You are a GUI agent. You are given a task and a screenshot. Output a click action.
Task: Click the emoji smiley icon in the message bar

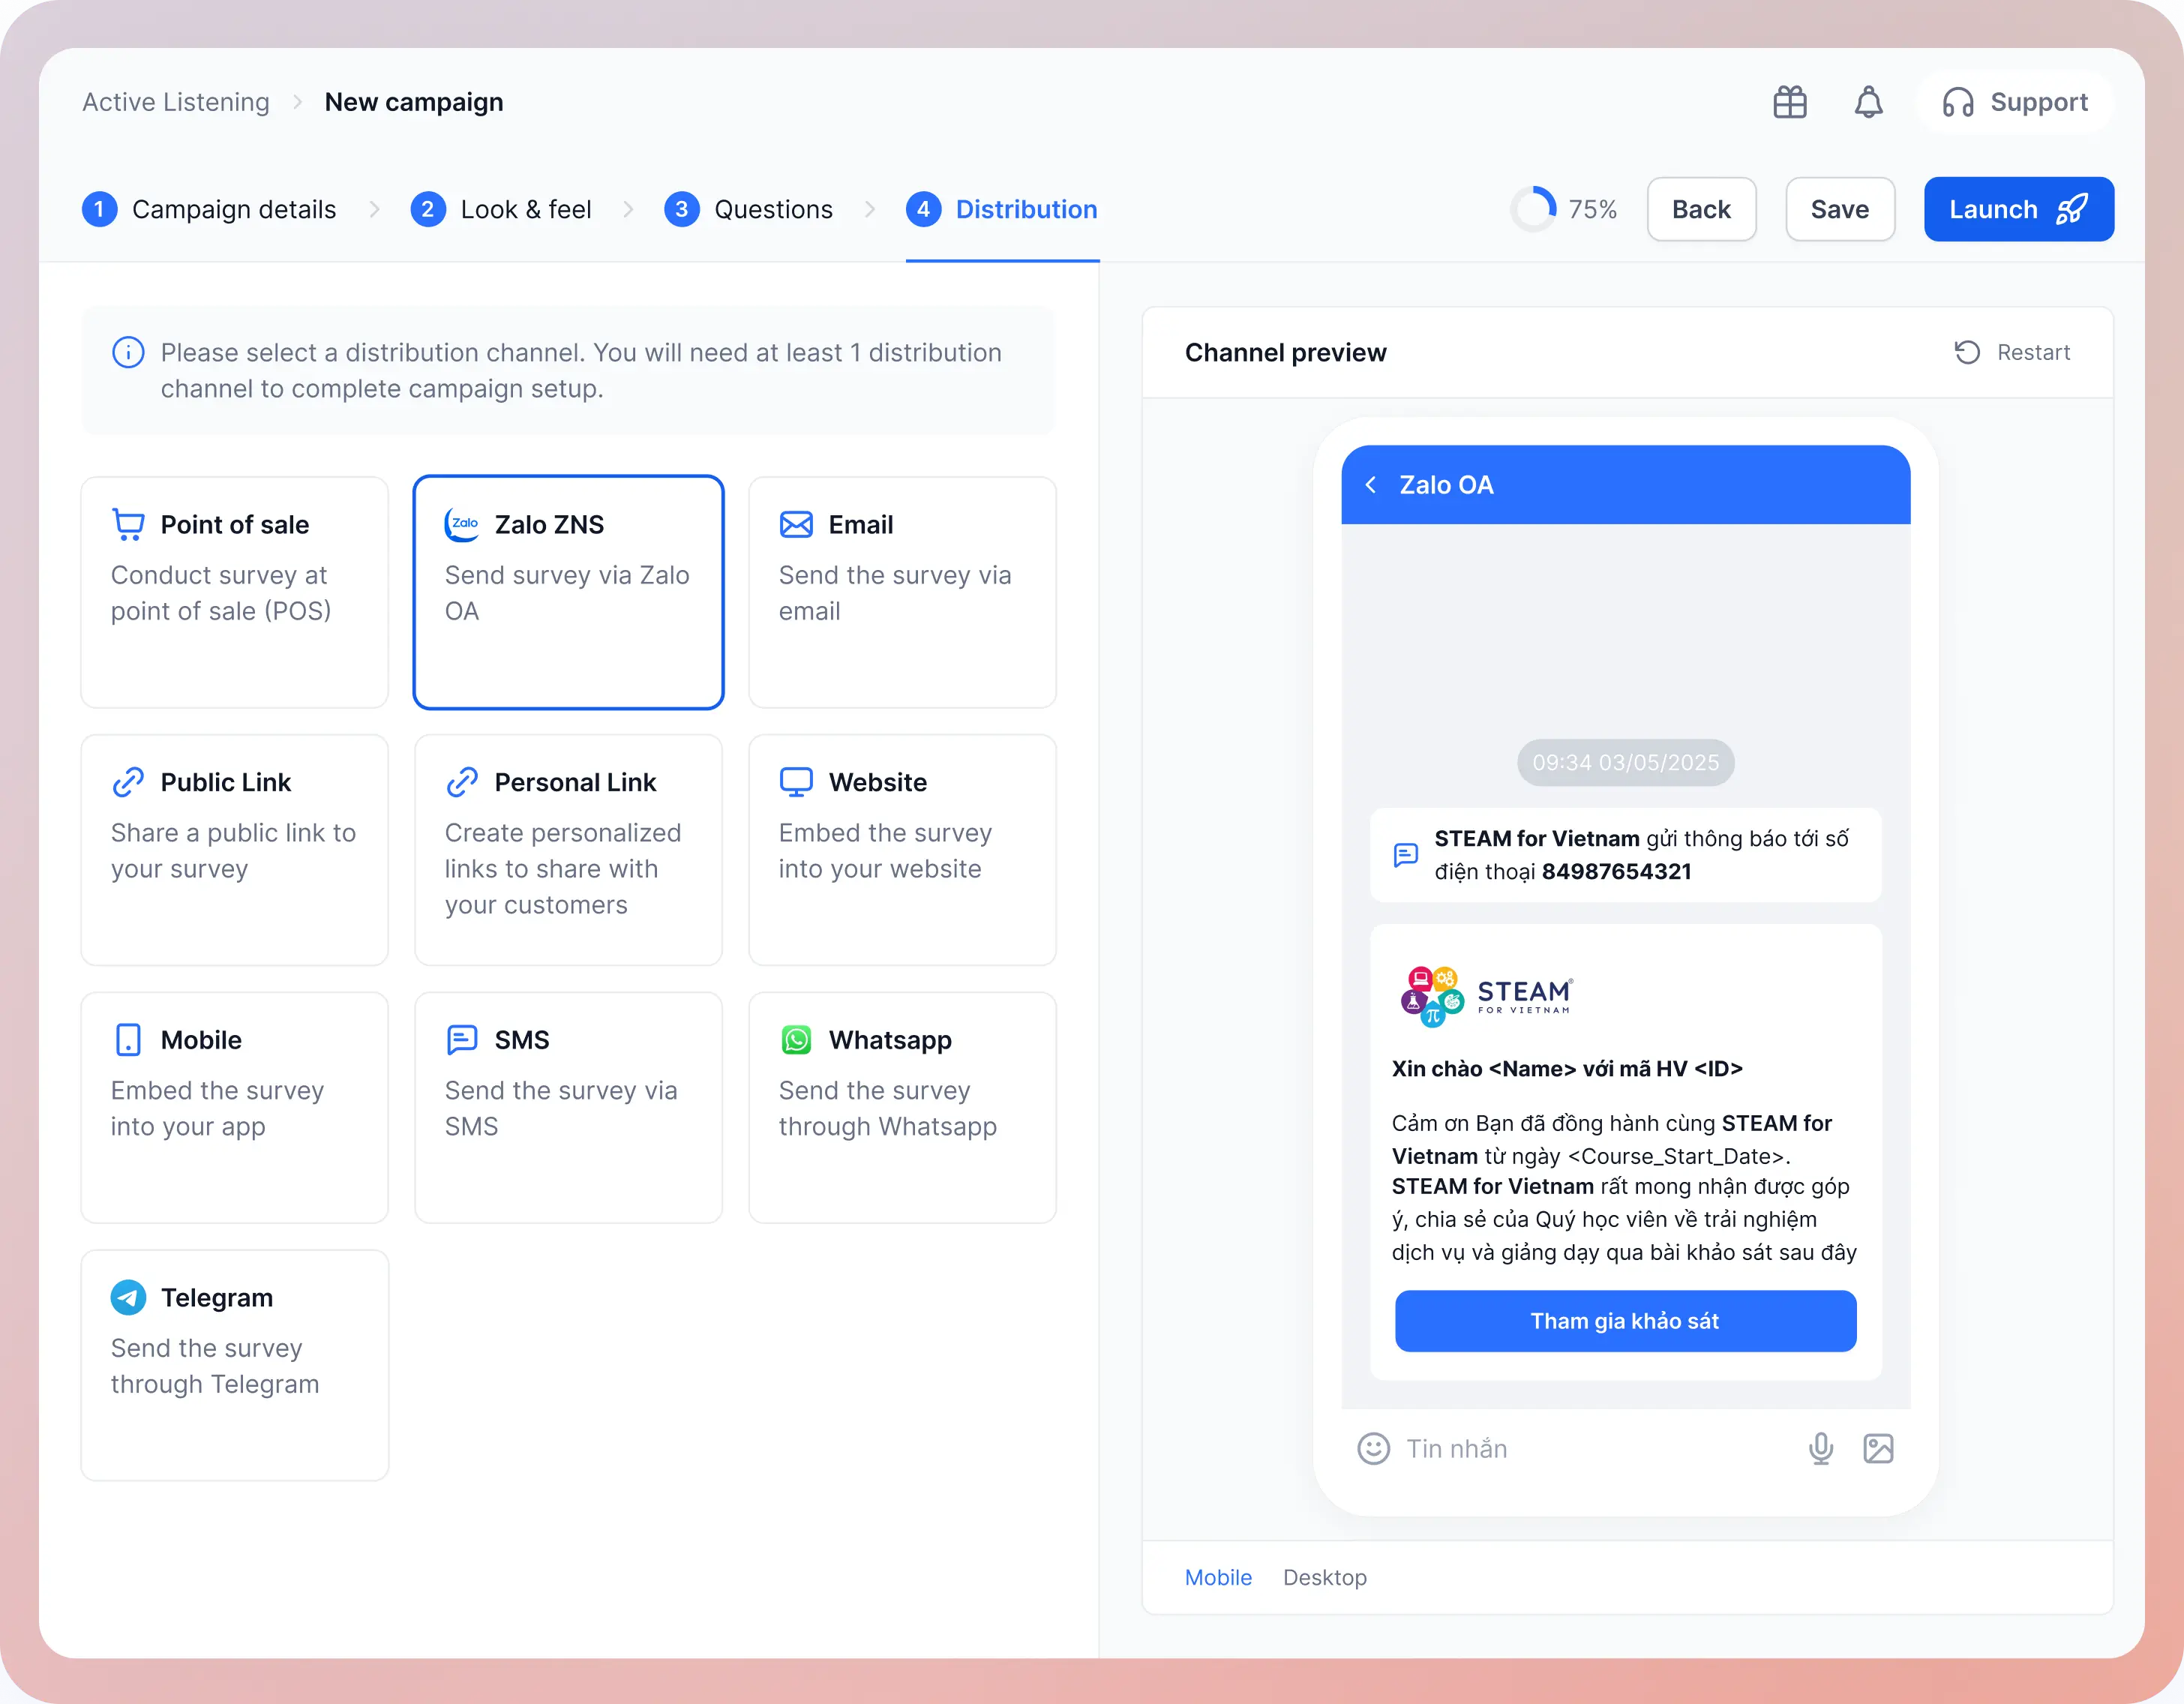coord(1373,1448)
